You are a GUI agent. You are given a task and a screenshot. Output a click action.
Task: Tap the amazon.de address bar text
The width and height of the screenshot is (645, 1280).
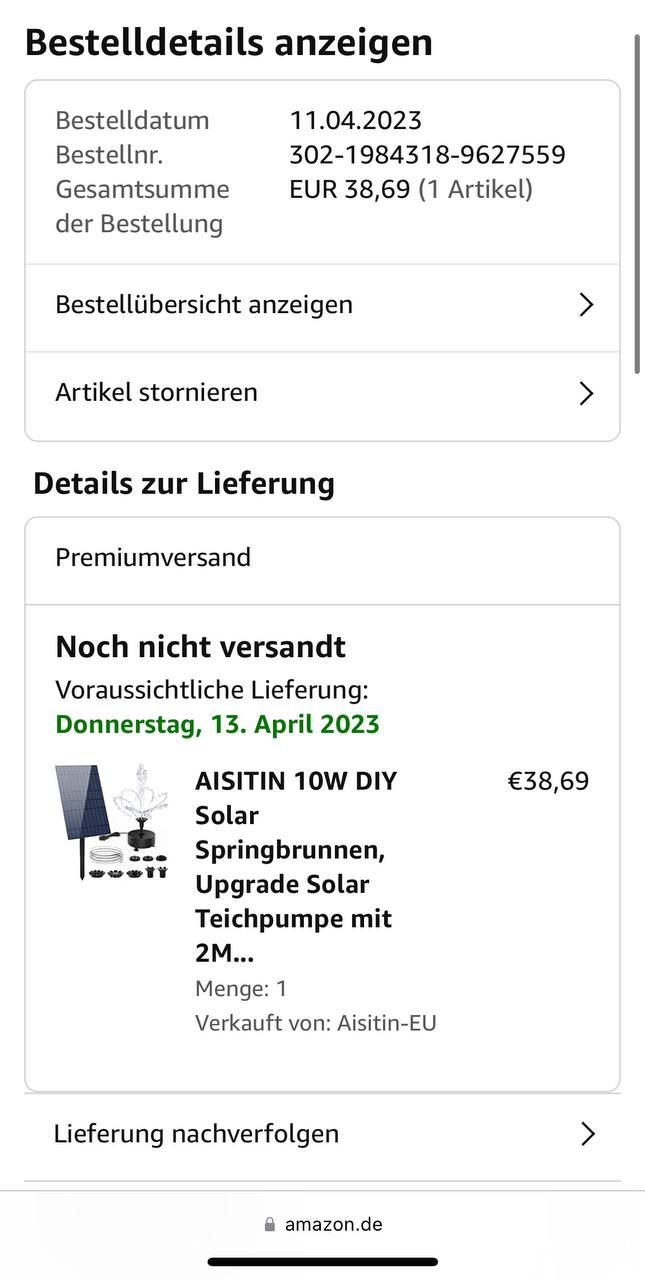tap(333, 1225)
